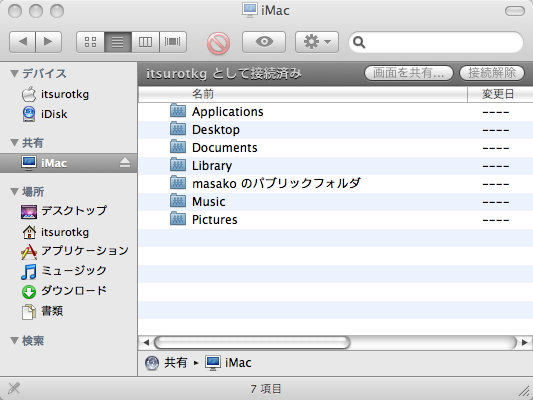Viewport: 533px width, 400px height.
Task: Select iDisk in the sidebar
Action: click(x=68, y=114)
